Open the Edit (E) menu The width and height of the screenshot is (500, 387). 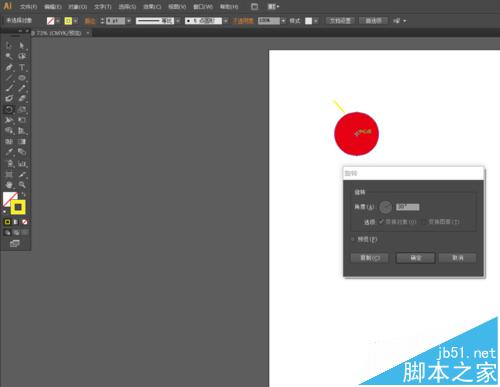(x=53, y=7)
